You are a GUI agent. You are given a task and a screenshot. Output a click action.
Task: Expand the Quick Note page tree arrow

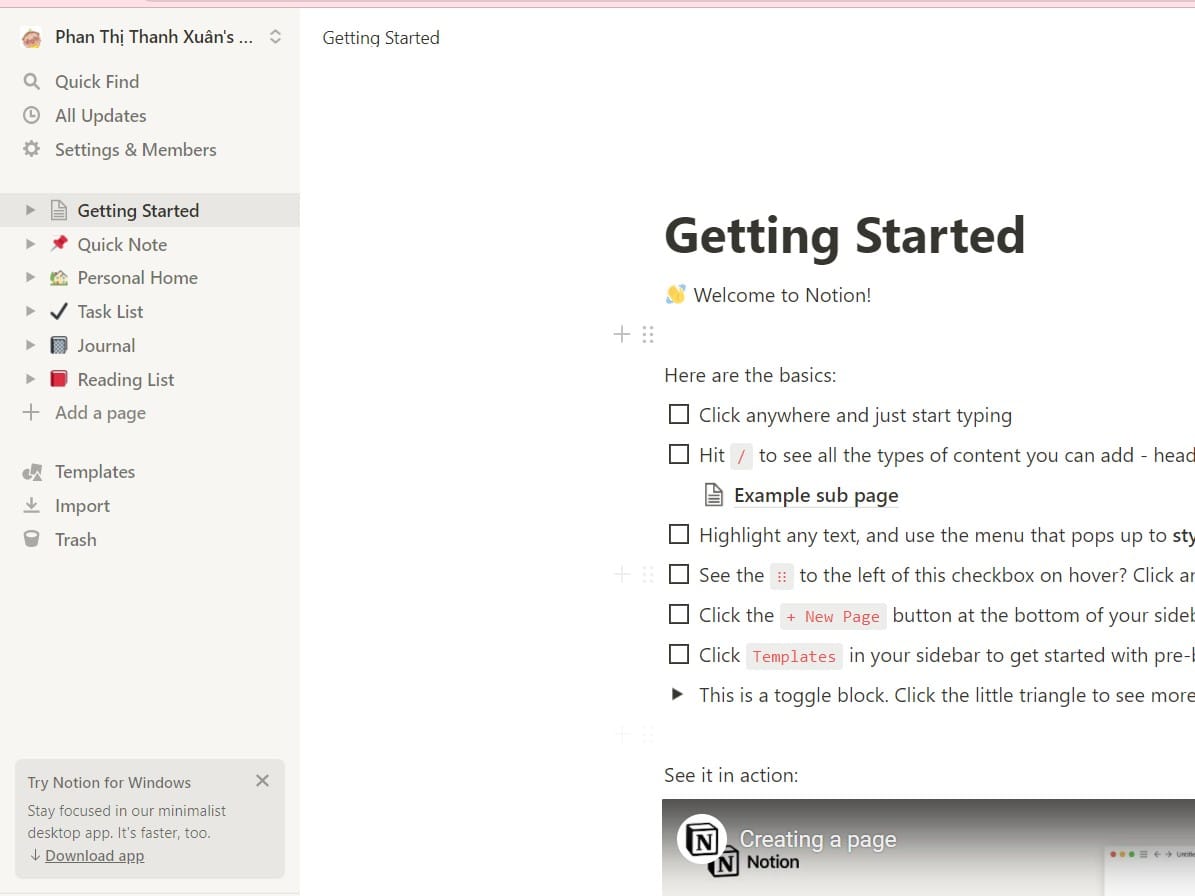(x=30, y=244)
